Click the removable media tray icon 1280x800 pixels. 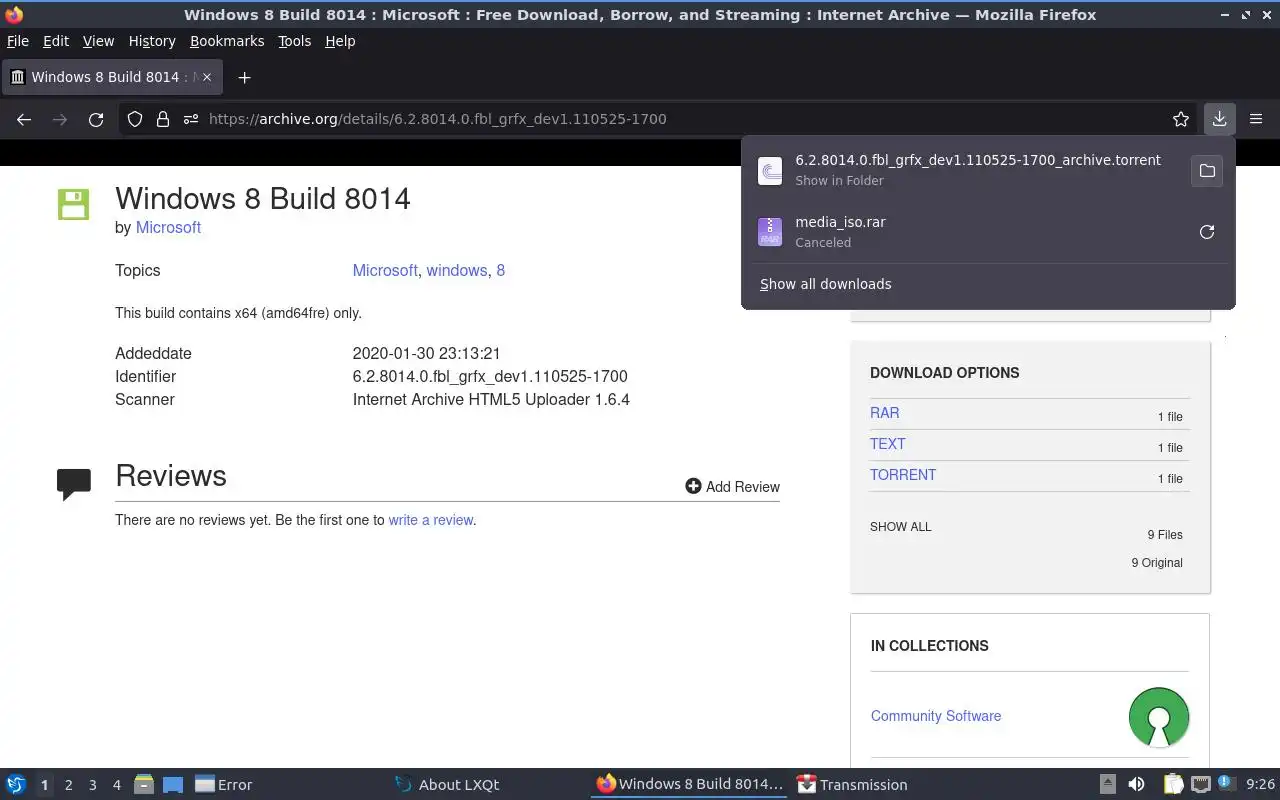point(1108,785)
